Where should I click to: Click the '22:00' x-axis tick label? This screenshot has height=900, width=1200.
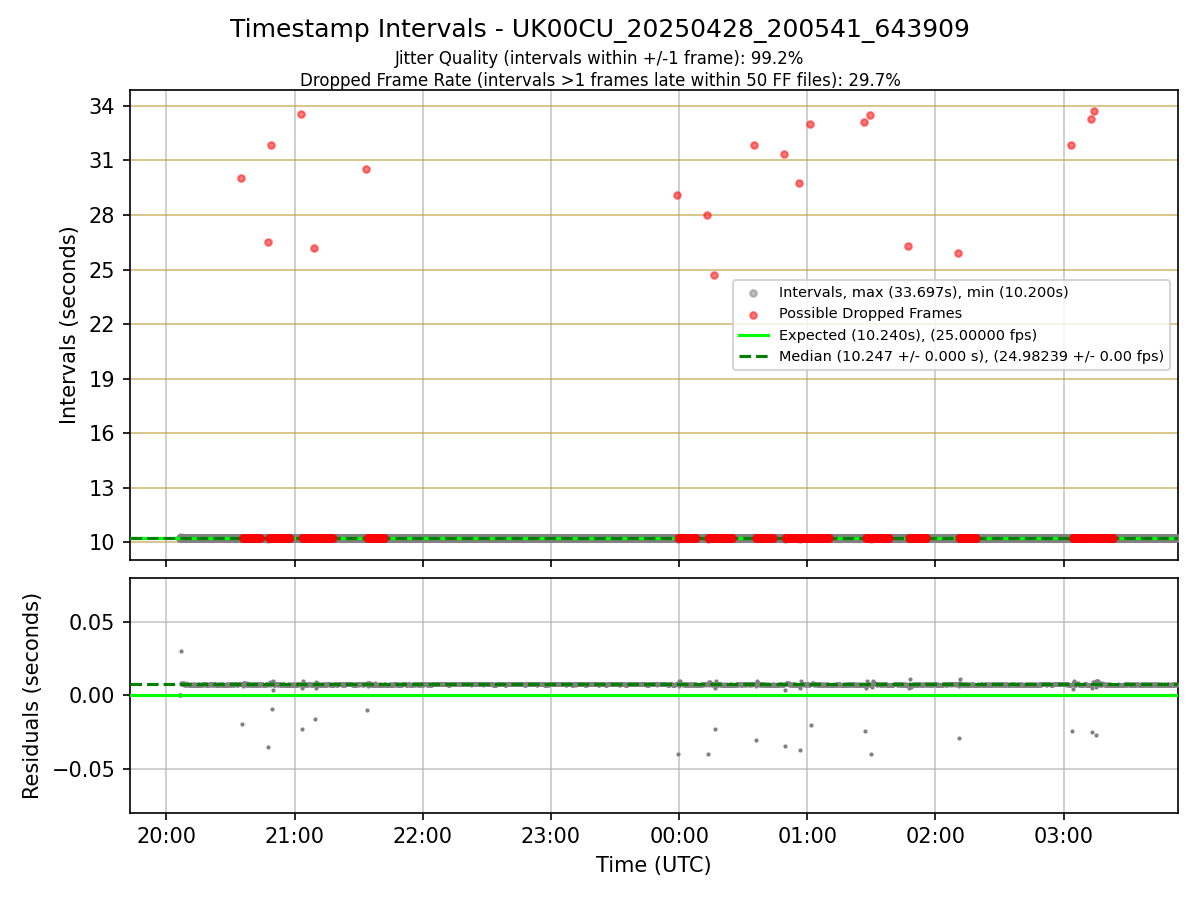pyautogui.click(x=422, y=835)
